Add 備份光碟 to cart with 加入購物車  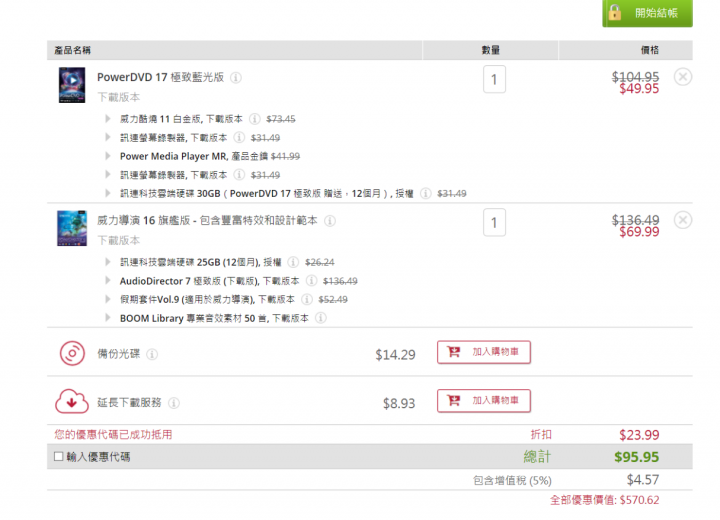tap(484, 352)
